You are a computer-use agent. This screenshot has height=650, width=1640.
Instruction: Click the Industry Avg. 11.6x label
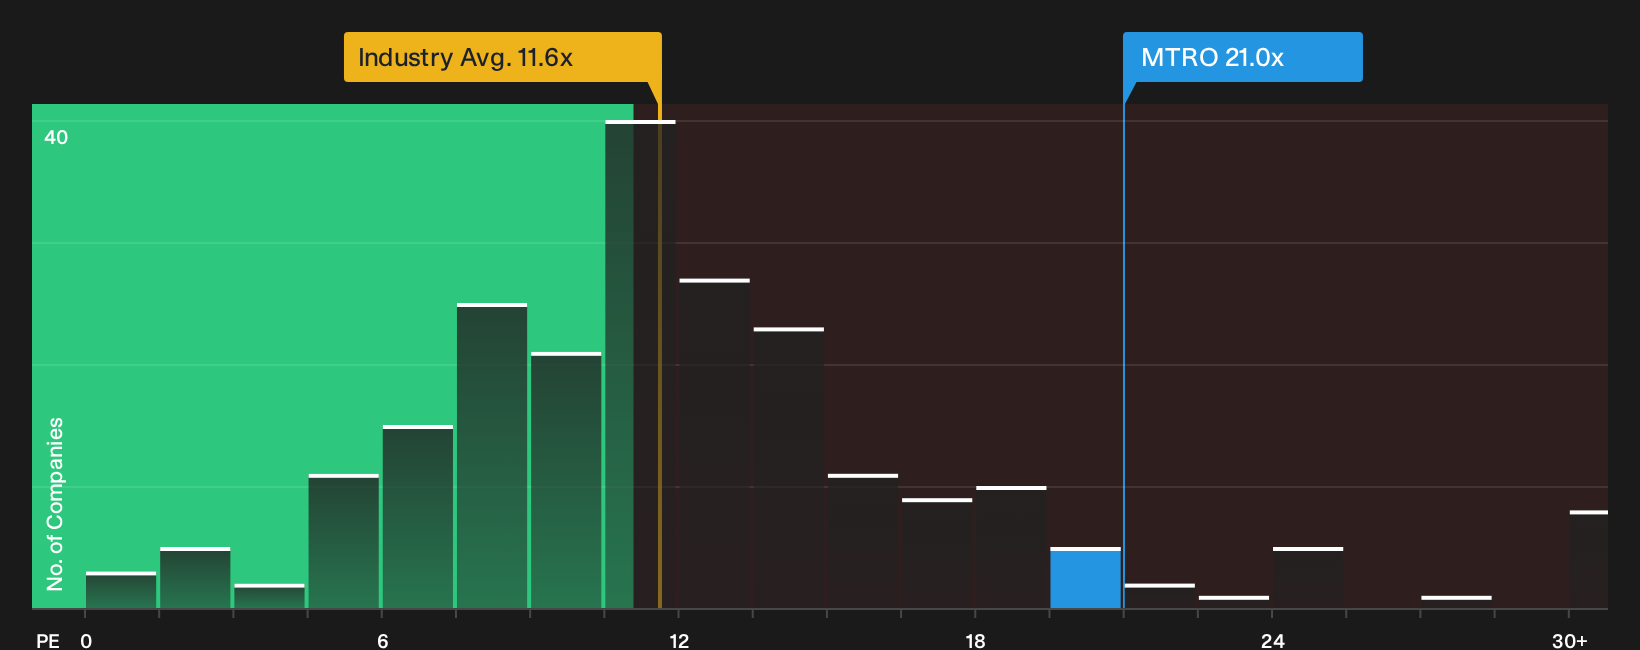click(502, 57)
